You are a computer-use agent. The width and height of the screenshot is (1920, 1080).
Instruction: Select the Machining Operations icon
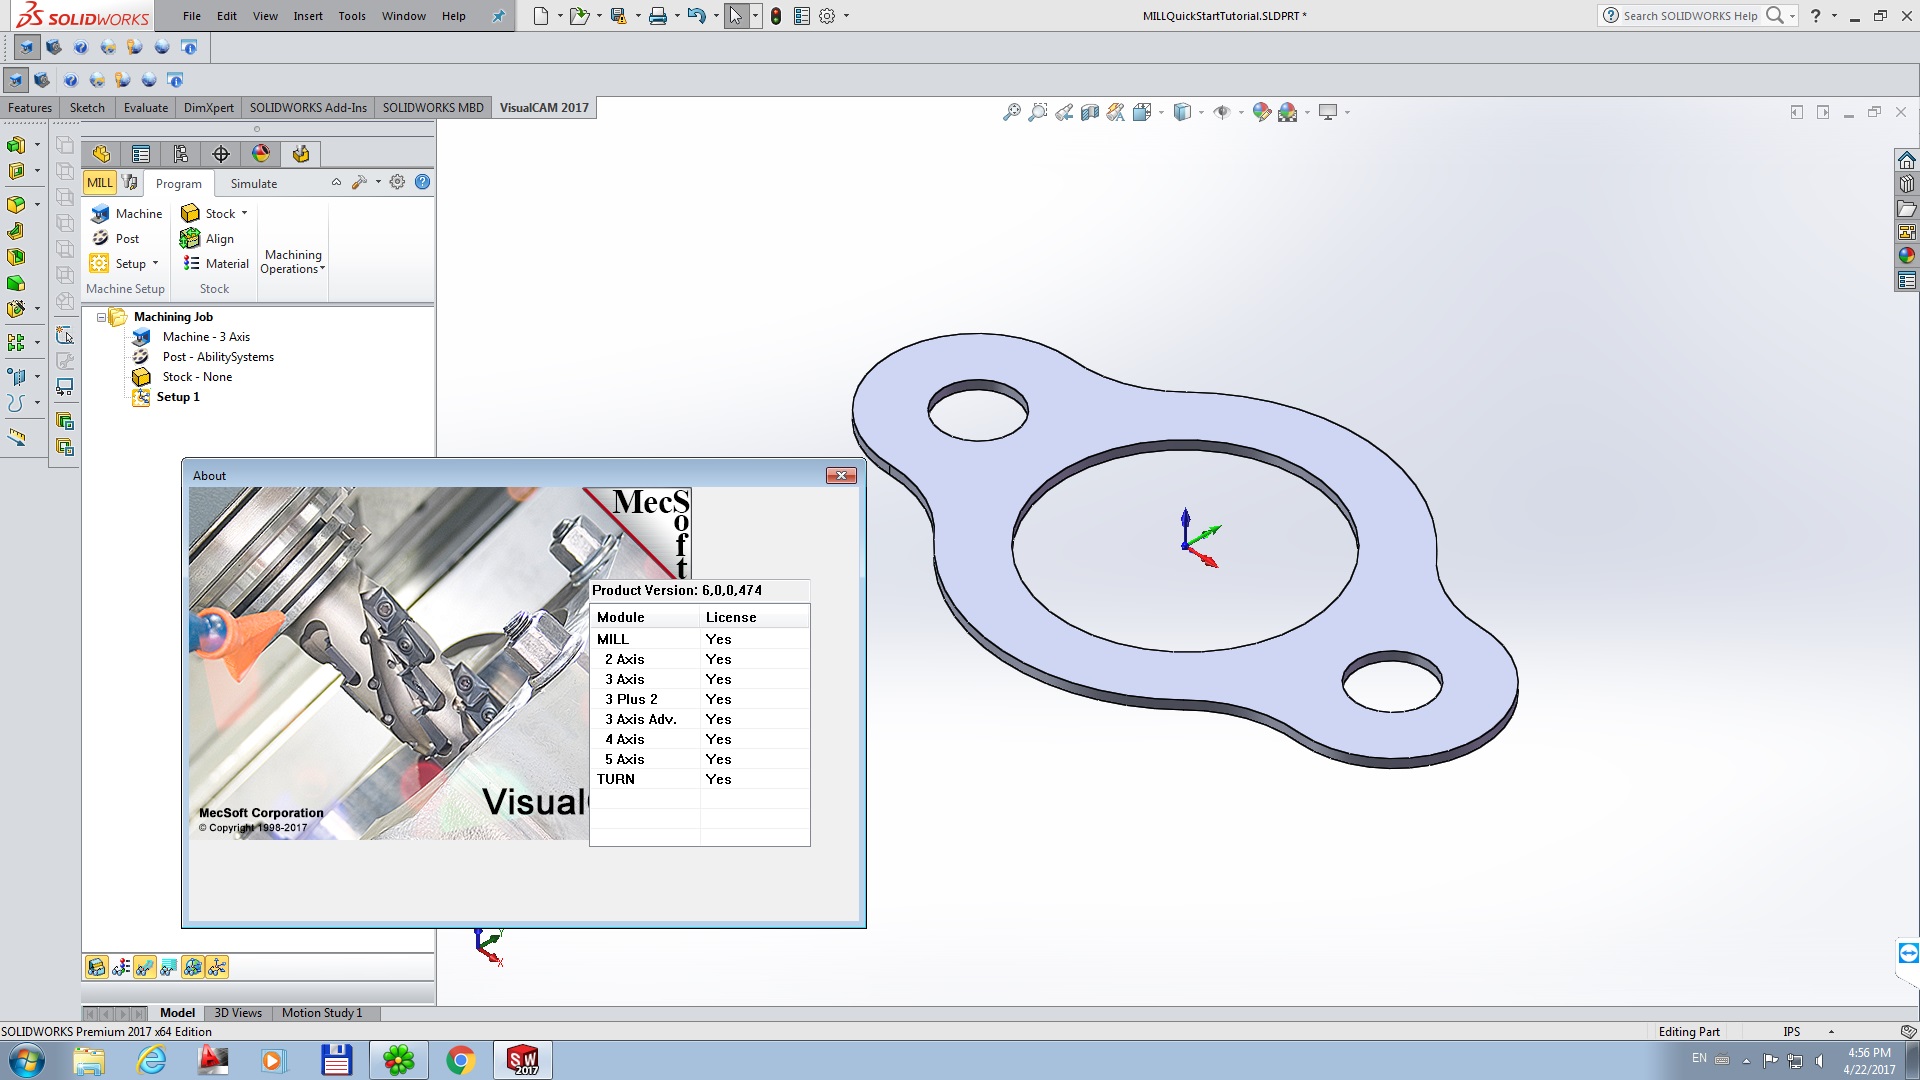289,261
